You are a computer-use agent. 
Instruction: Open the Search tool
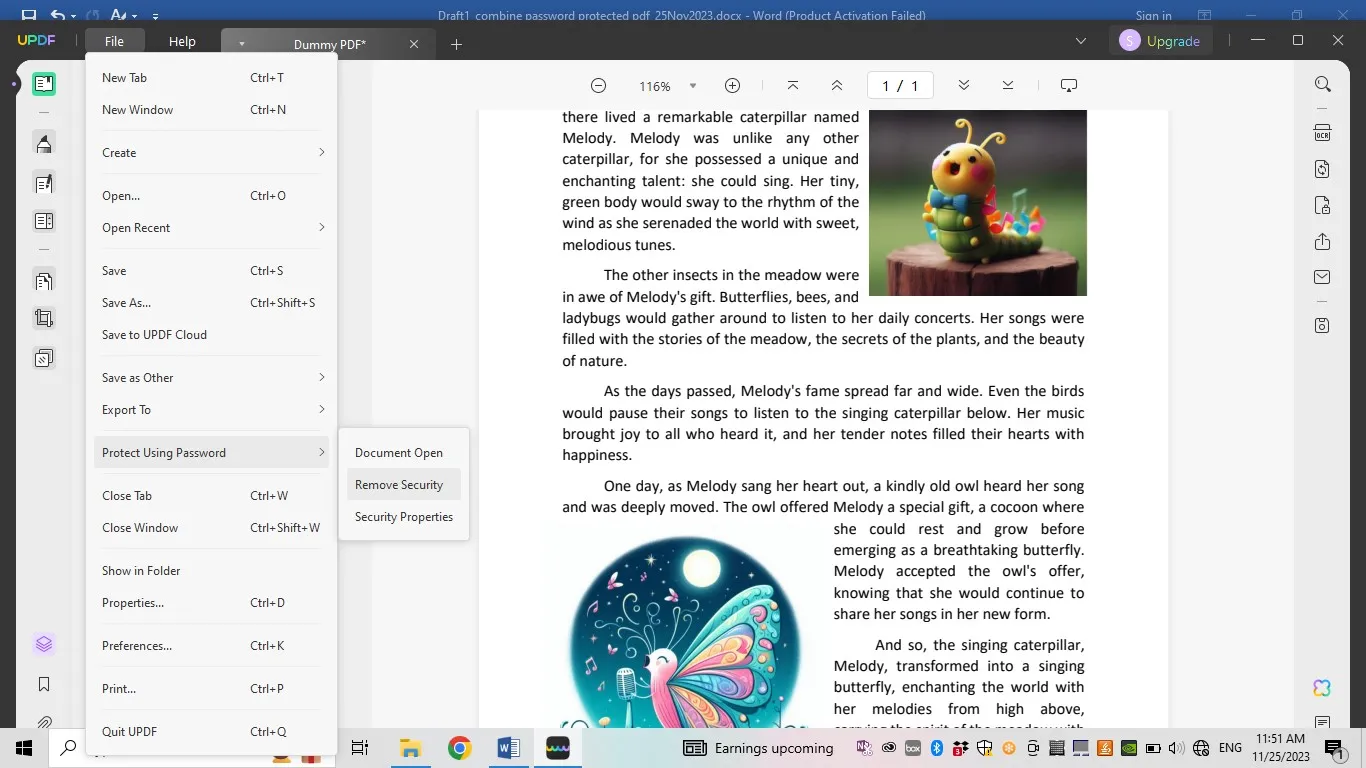point(1322,84)
